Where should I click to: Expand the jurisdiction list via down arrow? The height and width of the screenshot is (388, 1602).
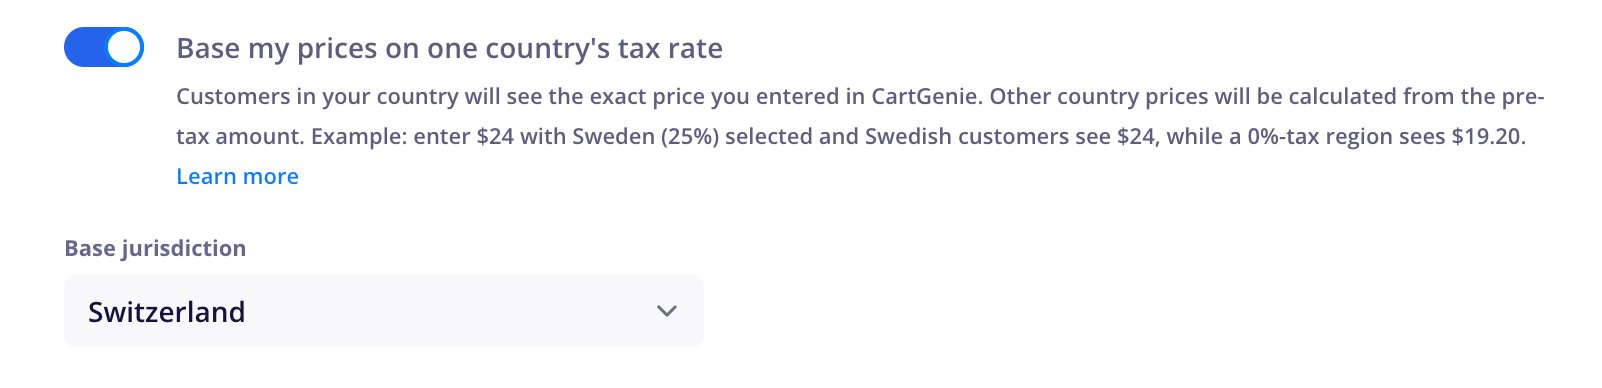(667, 311)
